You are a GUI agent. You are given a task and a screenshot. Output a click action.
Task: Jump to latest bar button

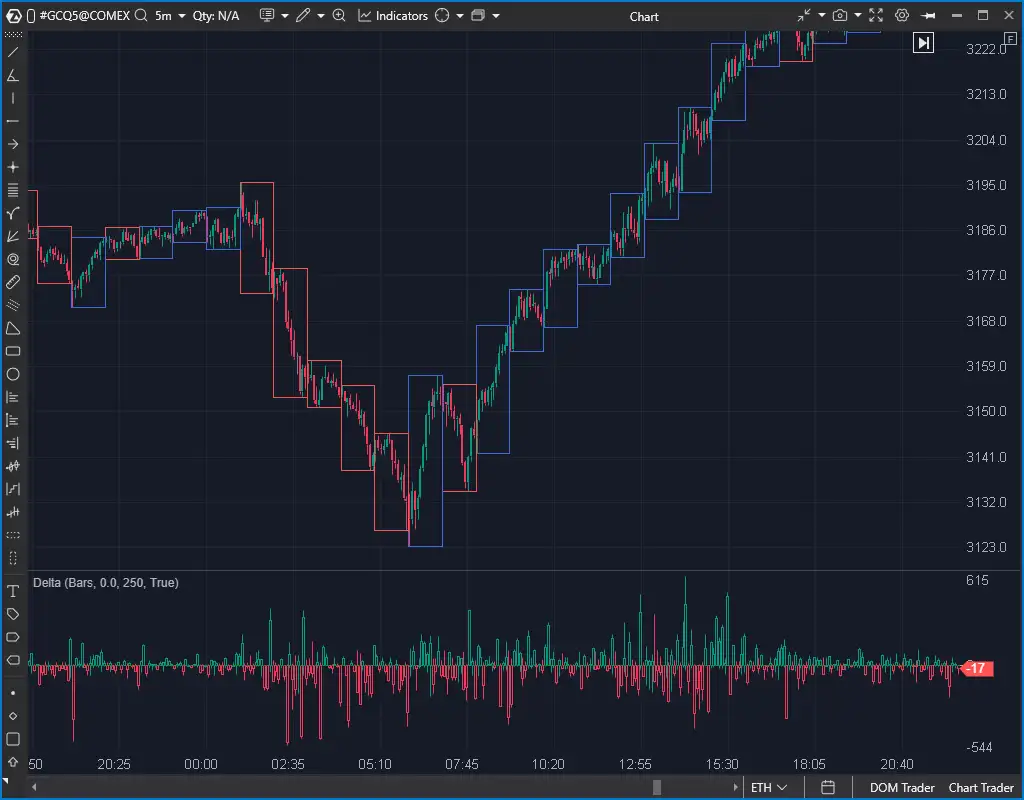click(923, 43)
